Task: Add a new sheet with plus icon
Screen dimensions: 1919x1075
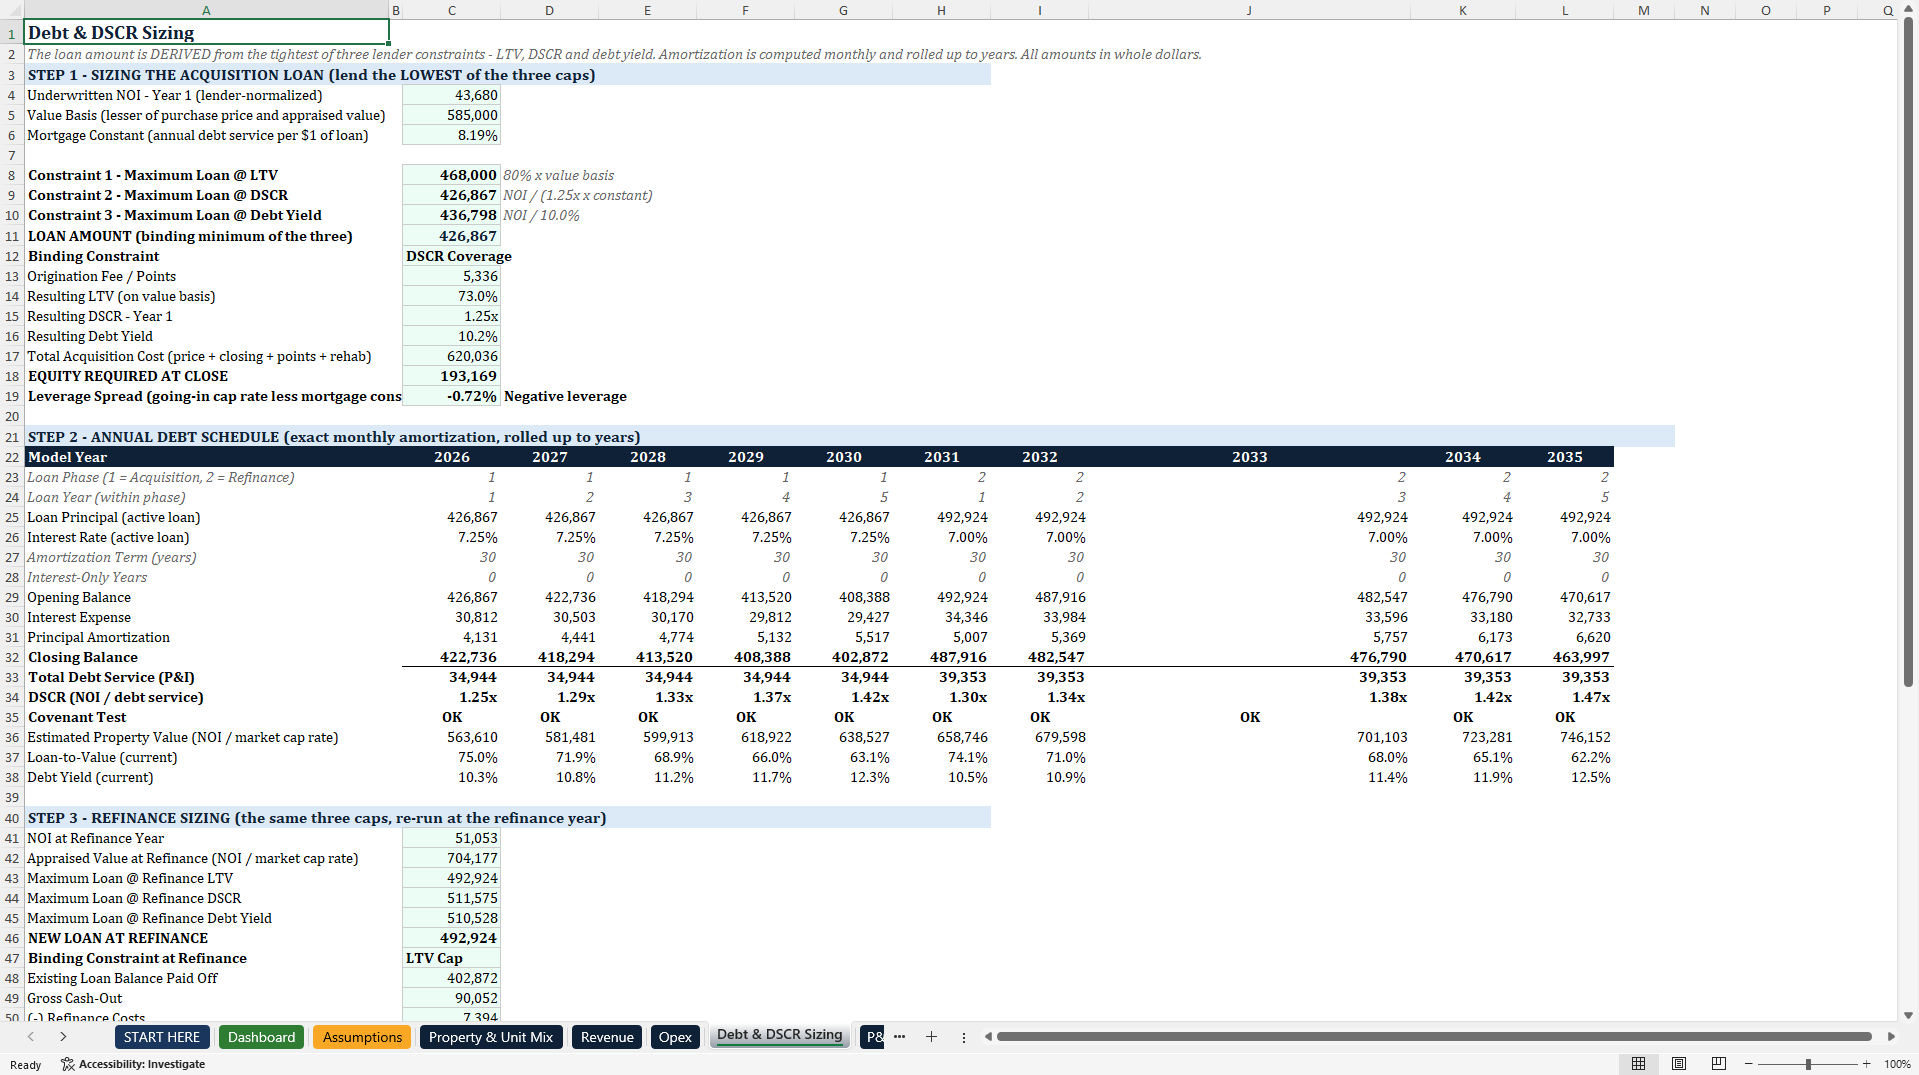Action: [931, 1037]
